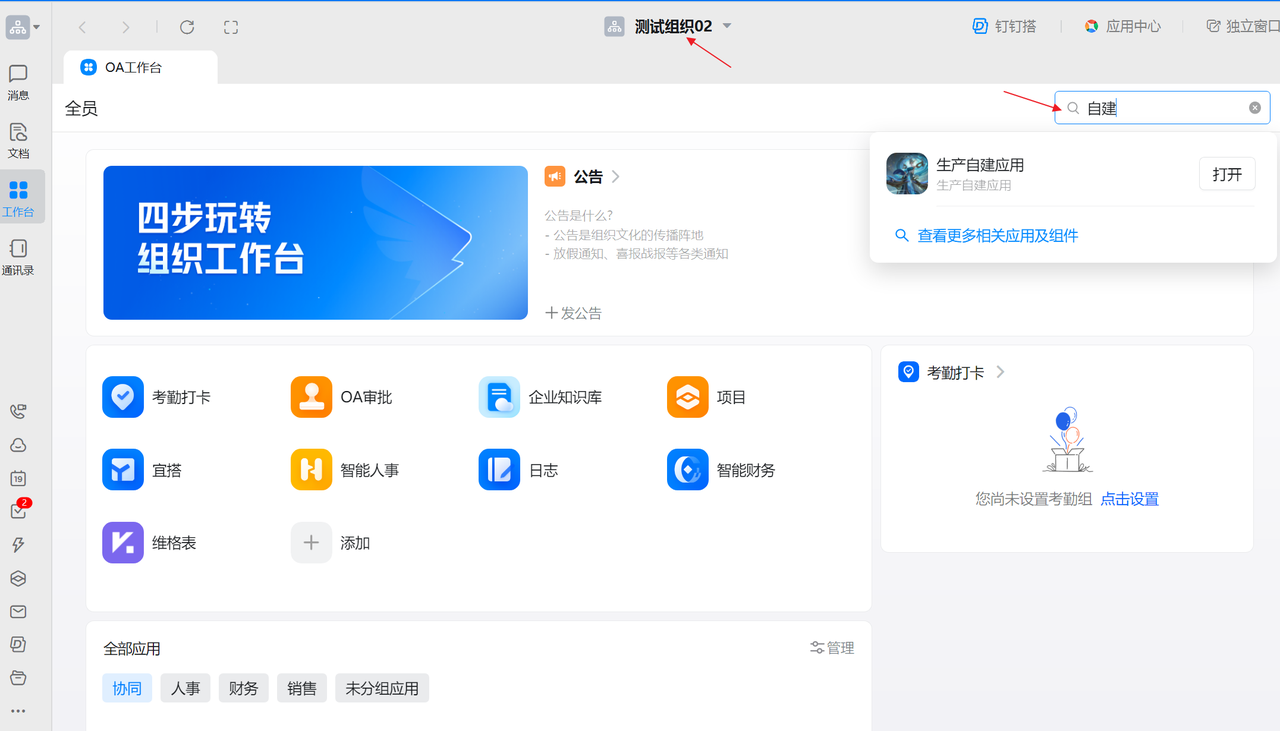Screen dimensions: 1280x731
Task: Go back with the left arrow
Action: [83, 27]
